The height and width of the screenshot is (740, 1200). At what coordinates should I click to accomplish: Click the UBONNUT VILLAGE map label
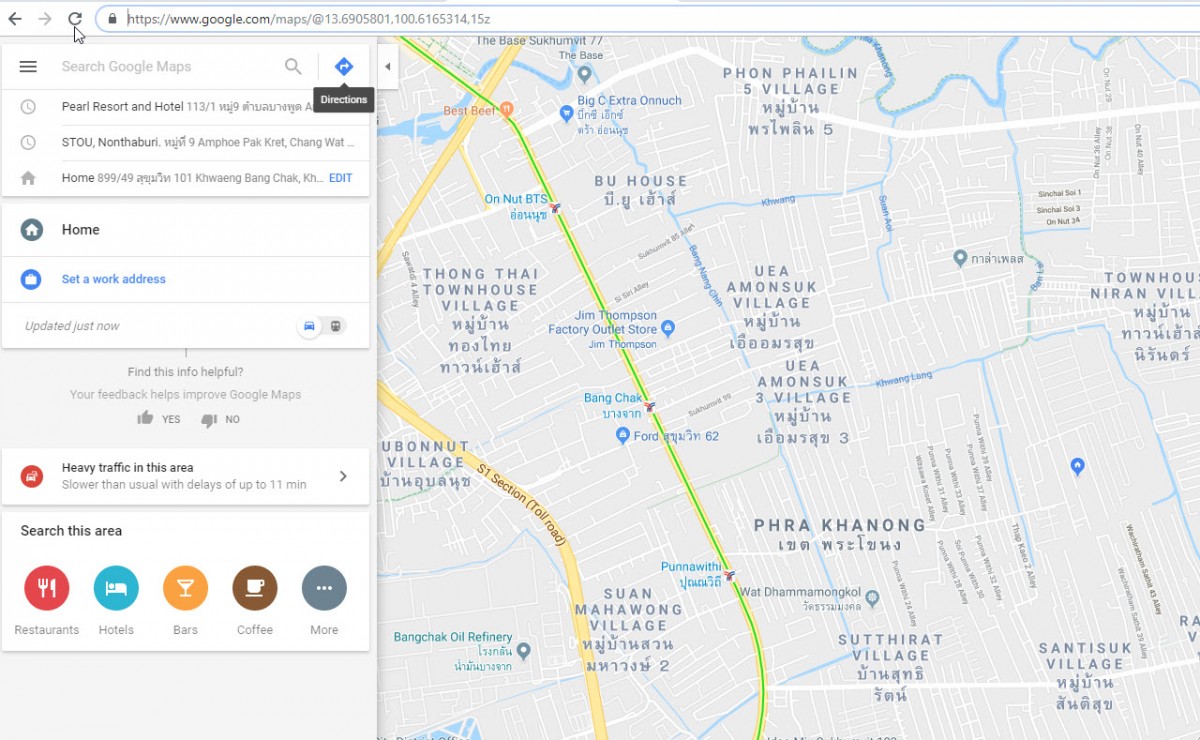pos(425,454)
